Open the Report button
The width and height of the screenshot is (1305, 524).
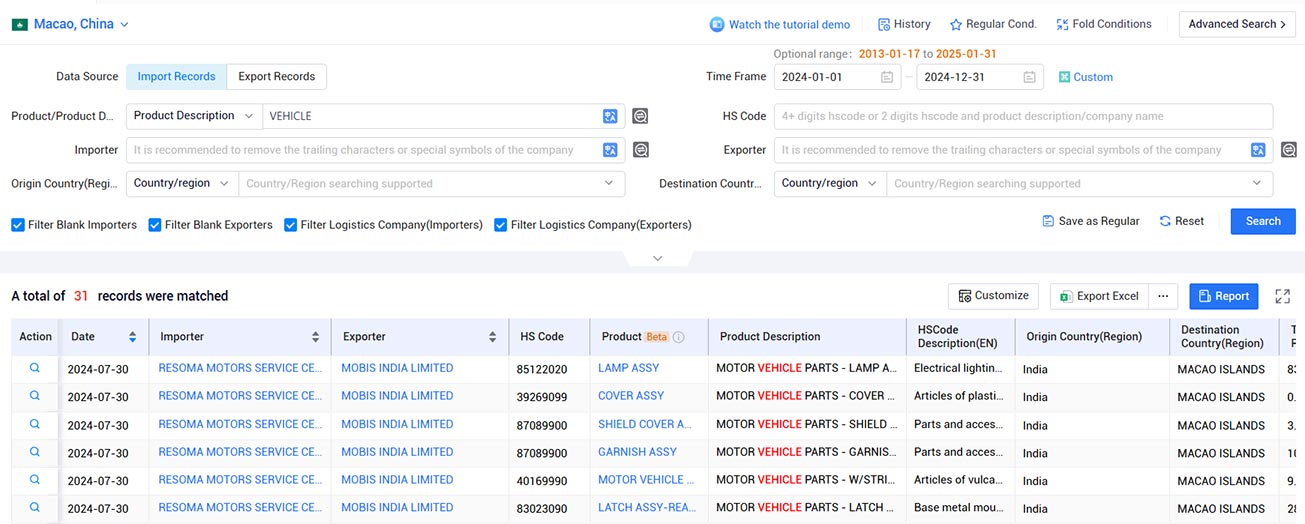1224,296
